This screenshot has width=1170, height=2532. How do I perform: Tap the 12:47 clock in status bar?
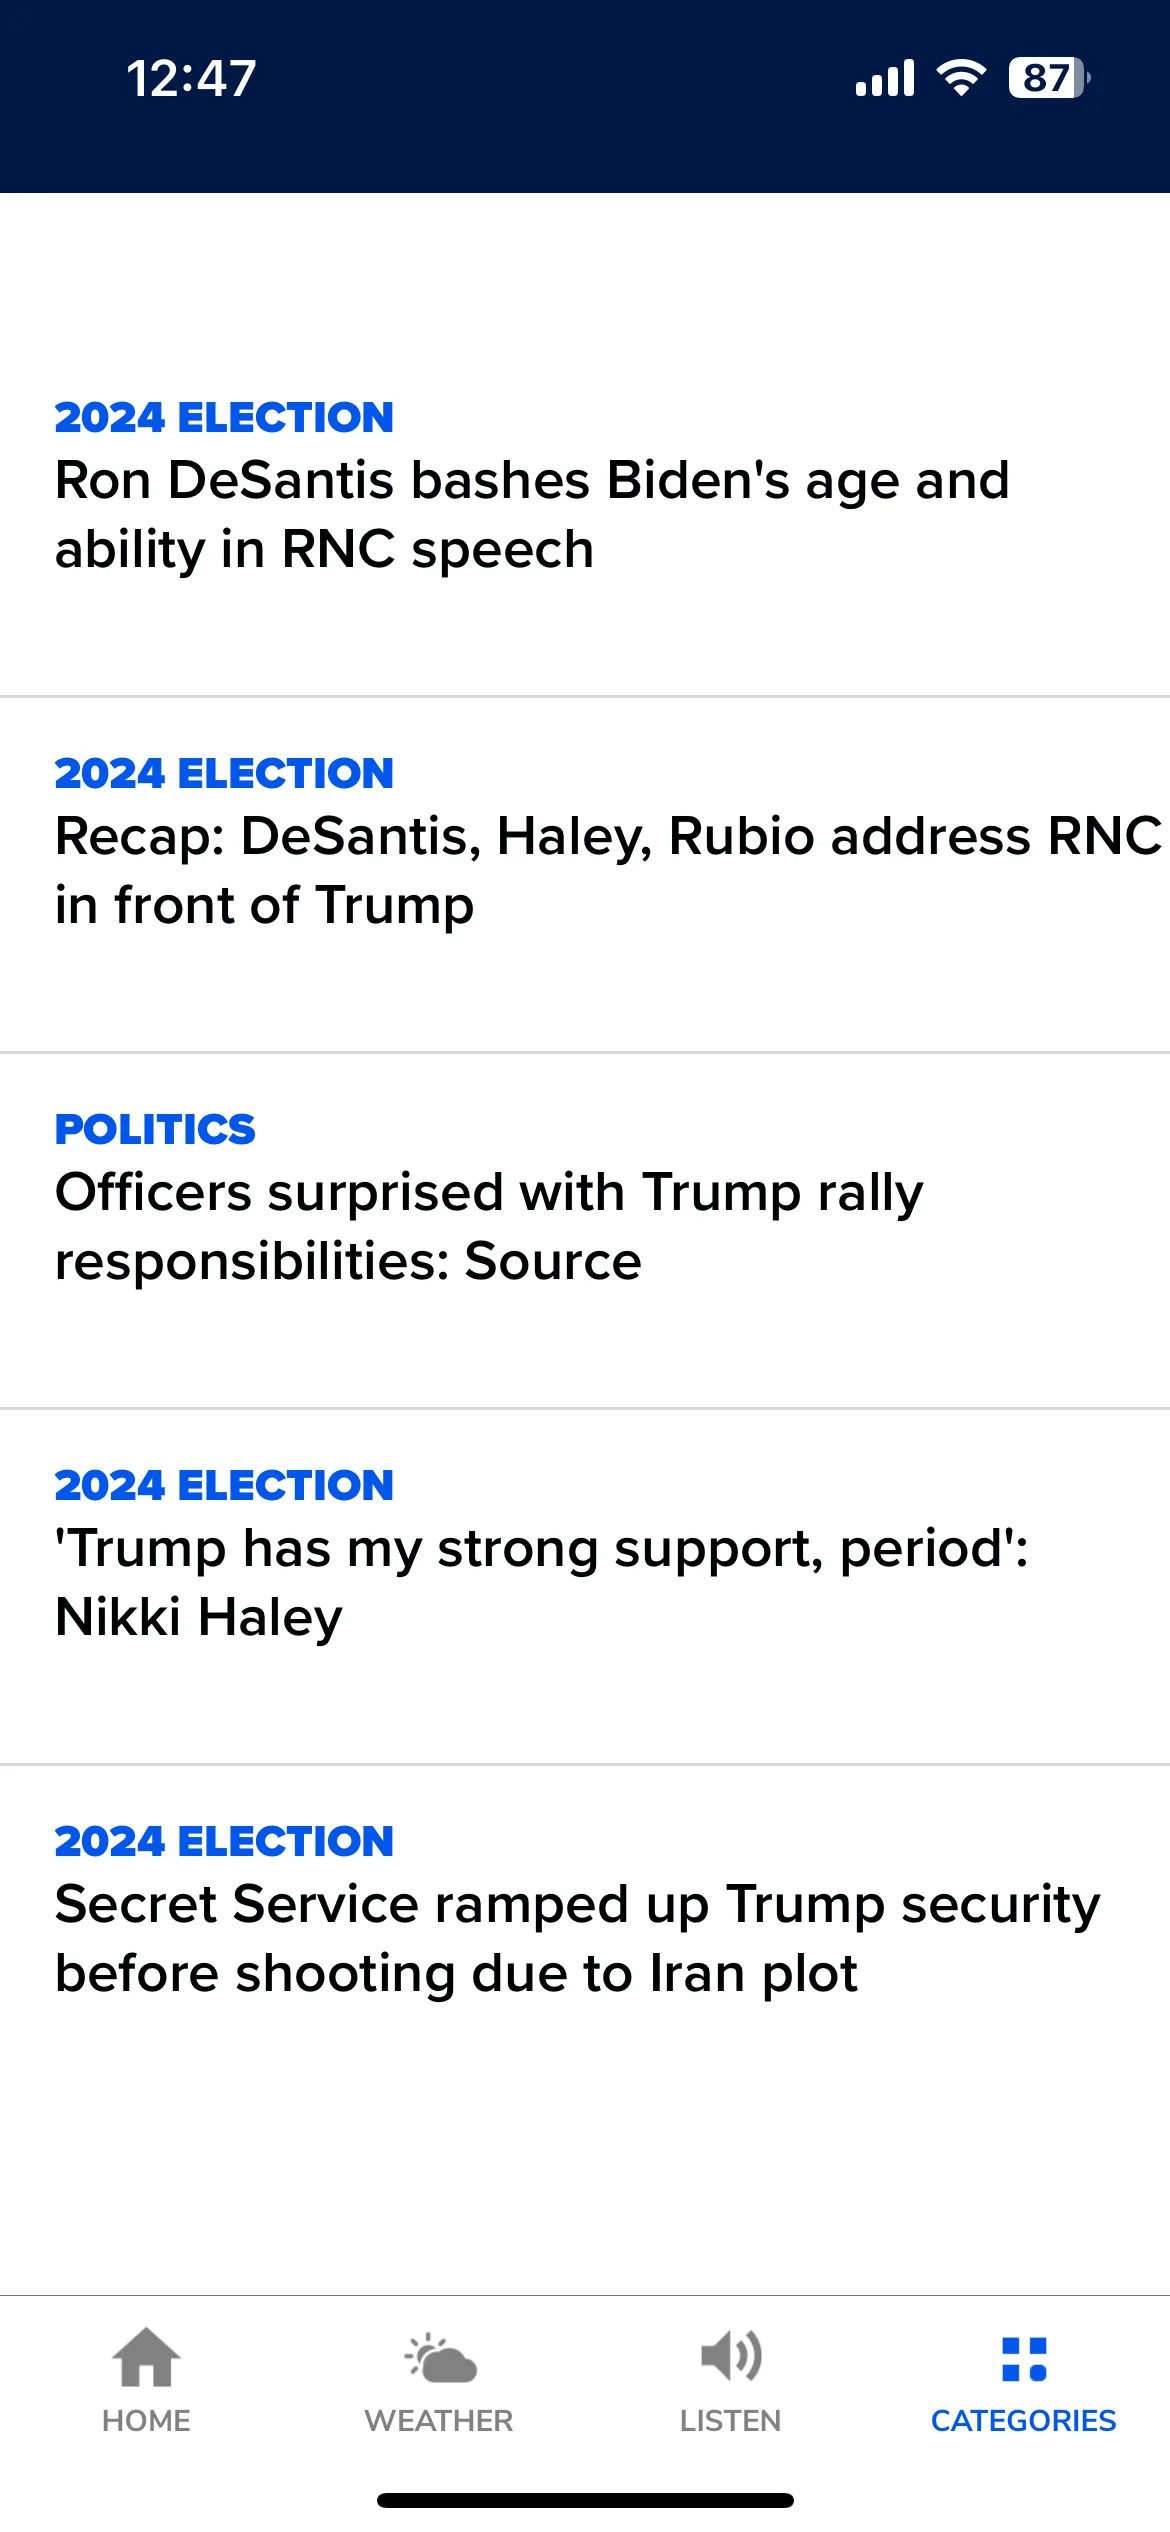point(191,78)
